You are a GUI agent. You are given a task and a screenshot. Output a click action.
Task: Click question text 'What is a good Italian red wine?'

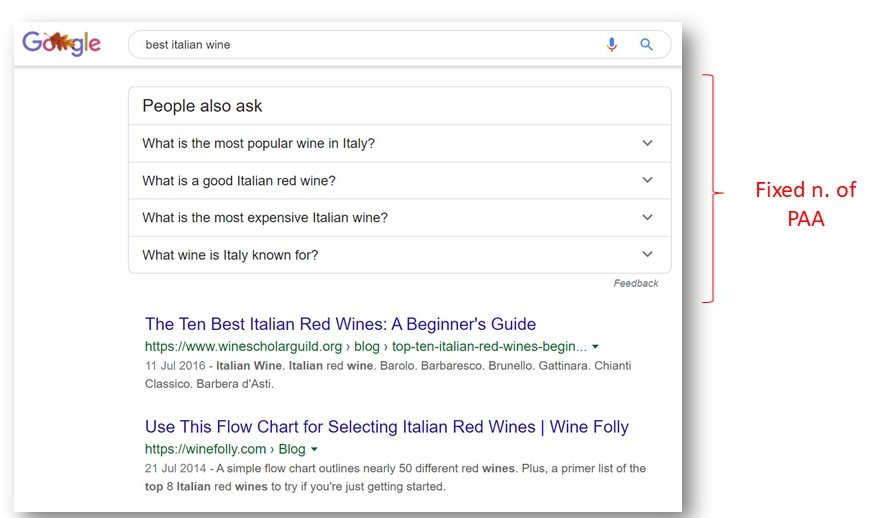coord(239,181)
